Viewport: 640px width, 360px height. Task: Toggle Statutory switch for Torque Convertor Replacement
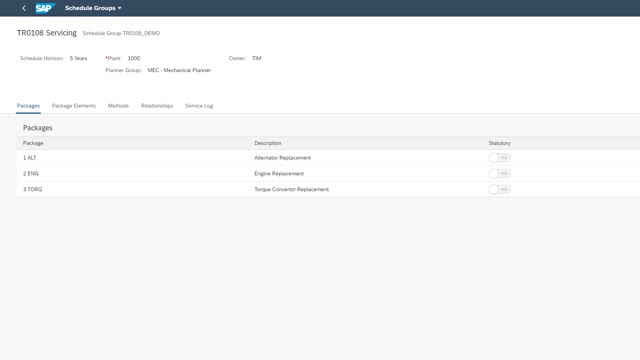point(500,189)
